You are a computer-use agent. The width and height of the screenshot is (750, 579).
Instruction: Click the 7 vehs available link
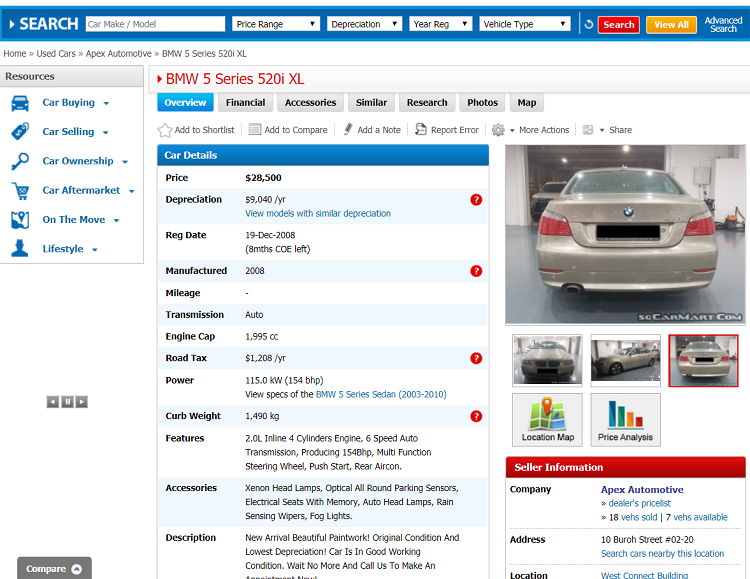click(x=696, y=517)
